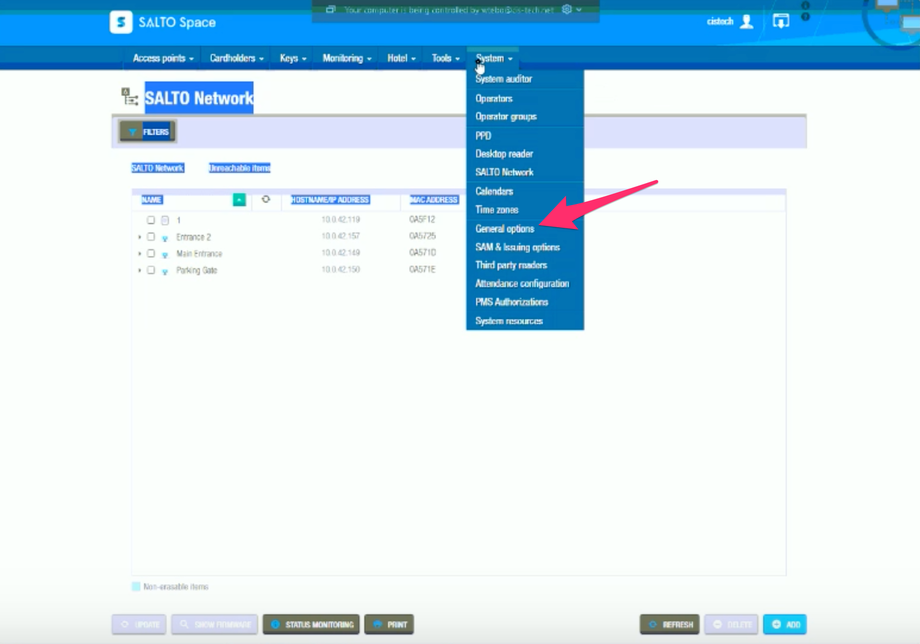
Task: Tick the checkbox for Entrance 2
Action: click(x=151, y=237)
